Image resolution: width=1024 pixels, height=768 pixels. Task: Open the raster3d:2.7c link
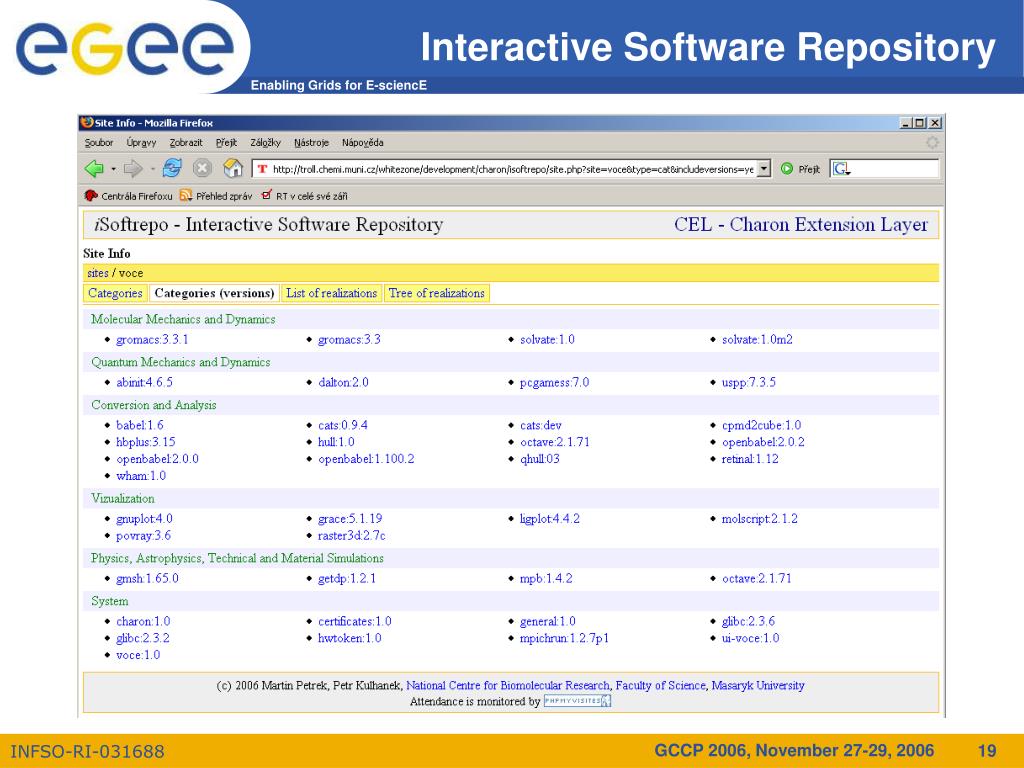(x=352, y=536)
